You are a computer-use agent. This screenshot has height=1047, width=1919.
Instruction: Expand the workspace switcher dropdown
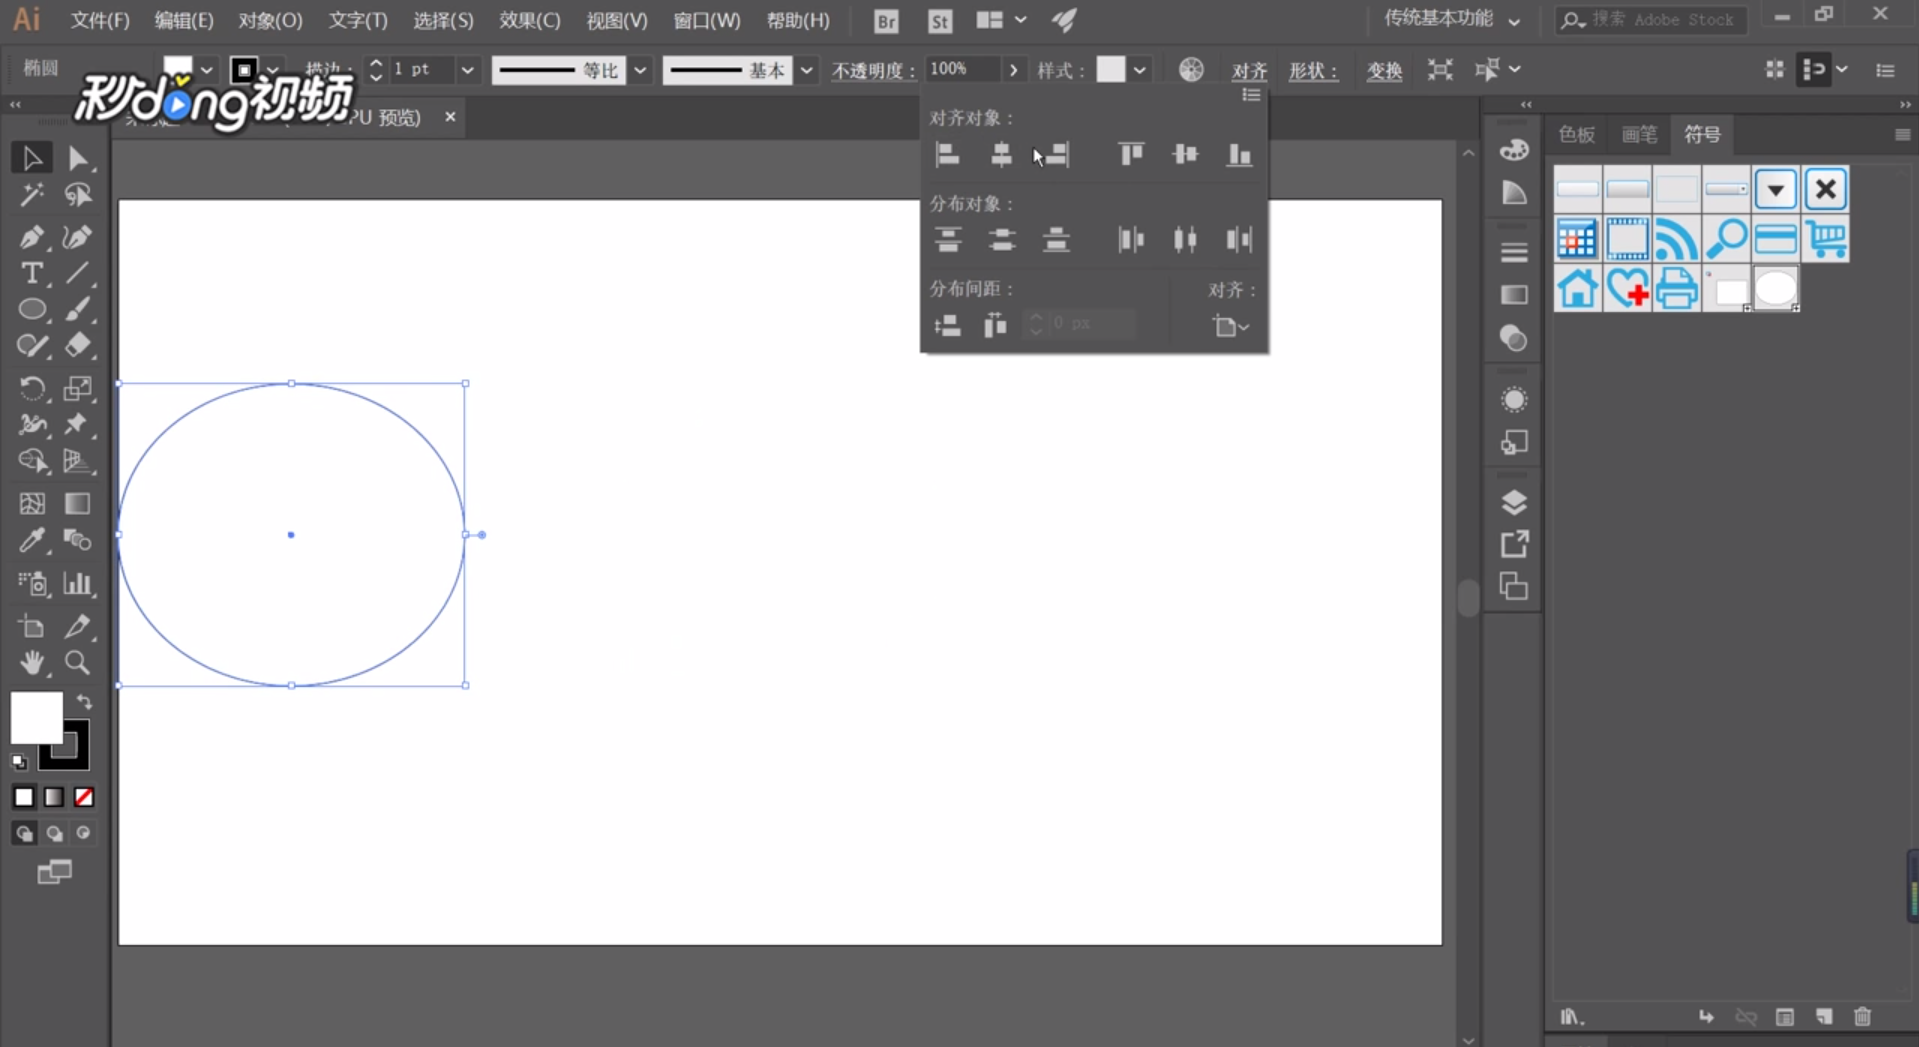1515,21
